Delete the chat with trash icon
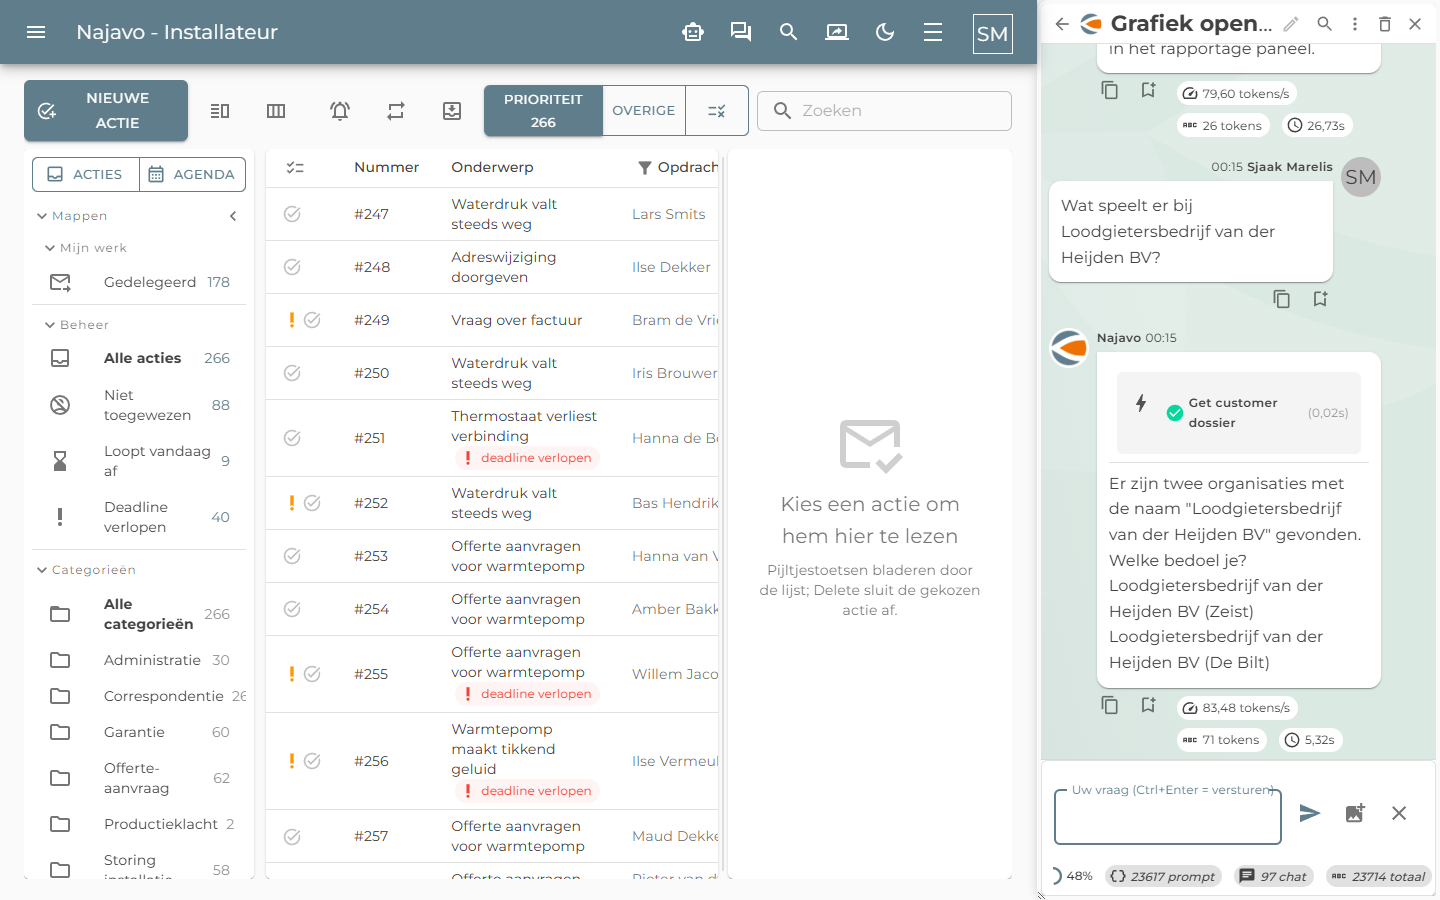This screenshot has width=1440, height=900. [1385, 24]
